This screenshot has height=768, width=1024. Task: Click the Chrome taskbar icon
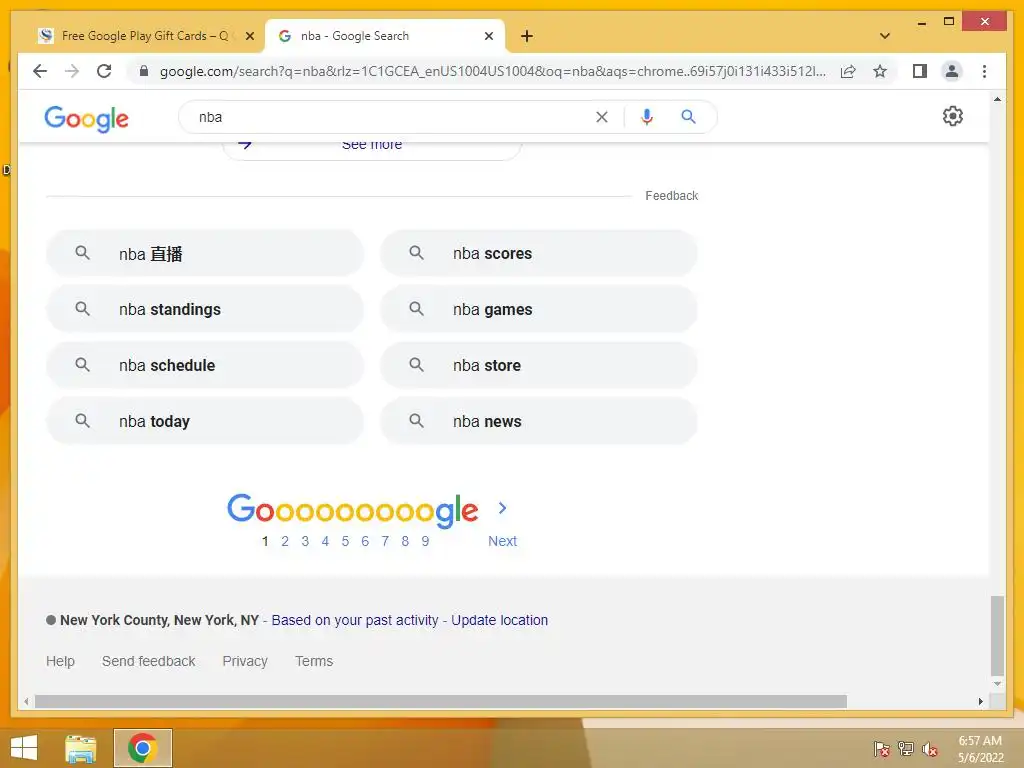coord(142,748)
